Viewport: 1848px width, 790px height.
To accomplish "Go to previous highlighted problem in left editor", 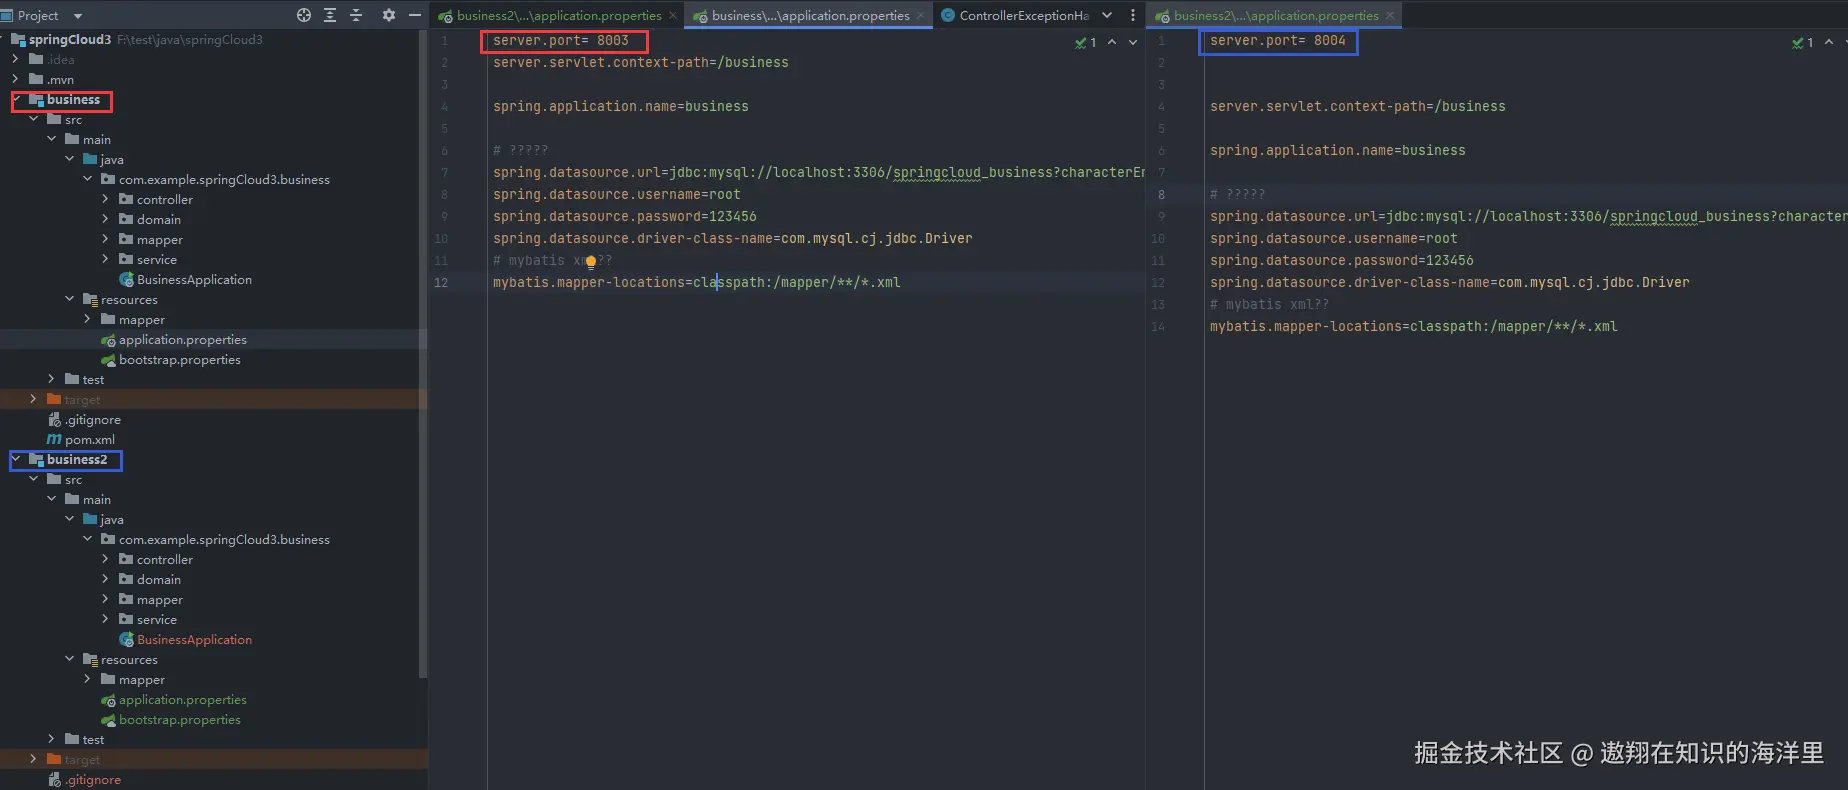I will (1112, 42).
